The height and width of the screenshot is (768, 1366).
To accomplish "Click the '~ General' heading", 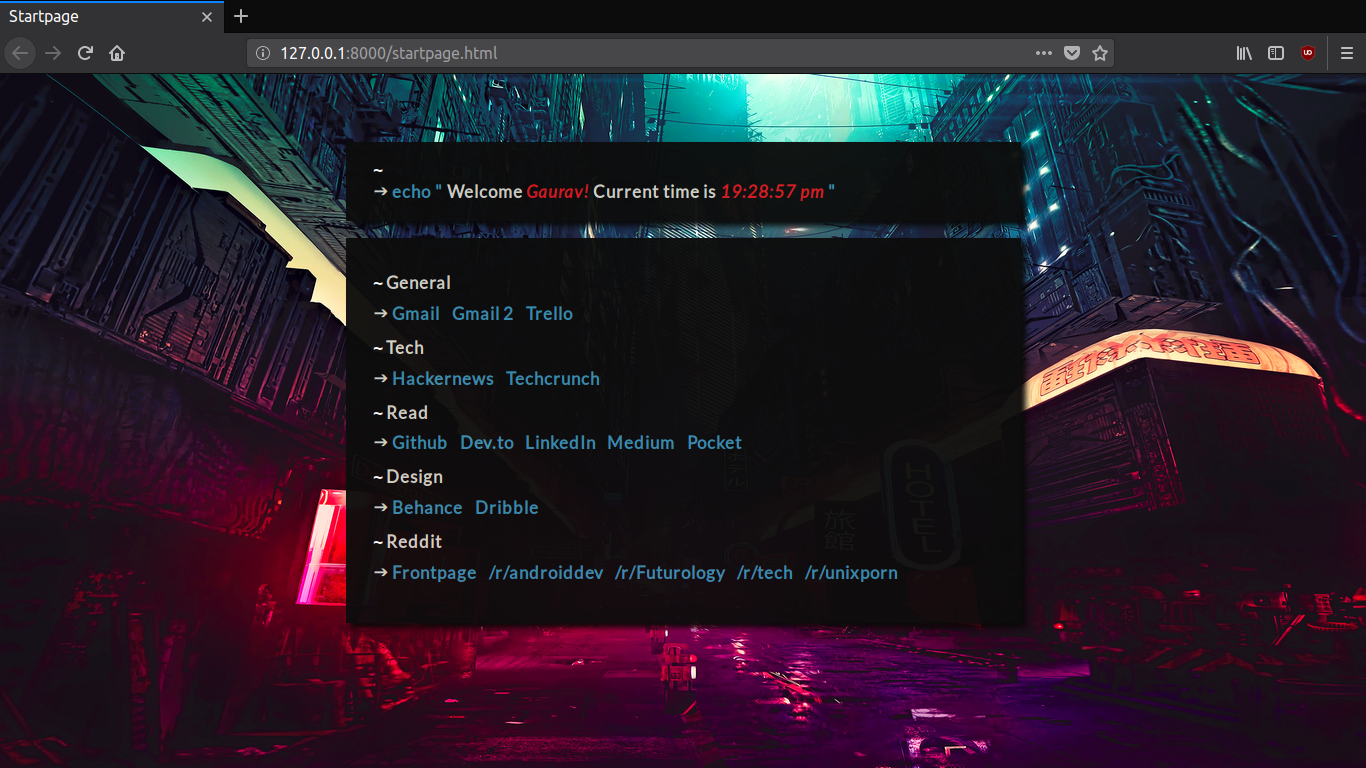I will 412,283.
